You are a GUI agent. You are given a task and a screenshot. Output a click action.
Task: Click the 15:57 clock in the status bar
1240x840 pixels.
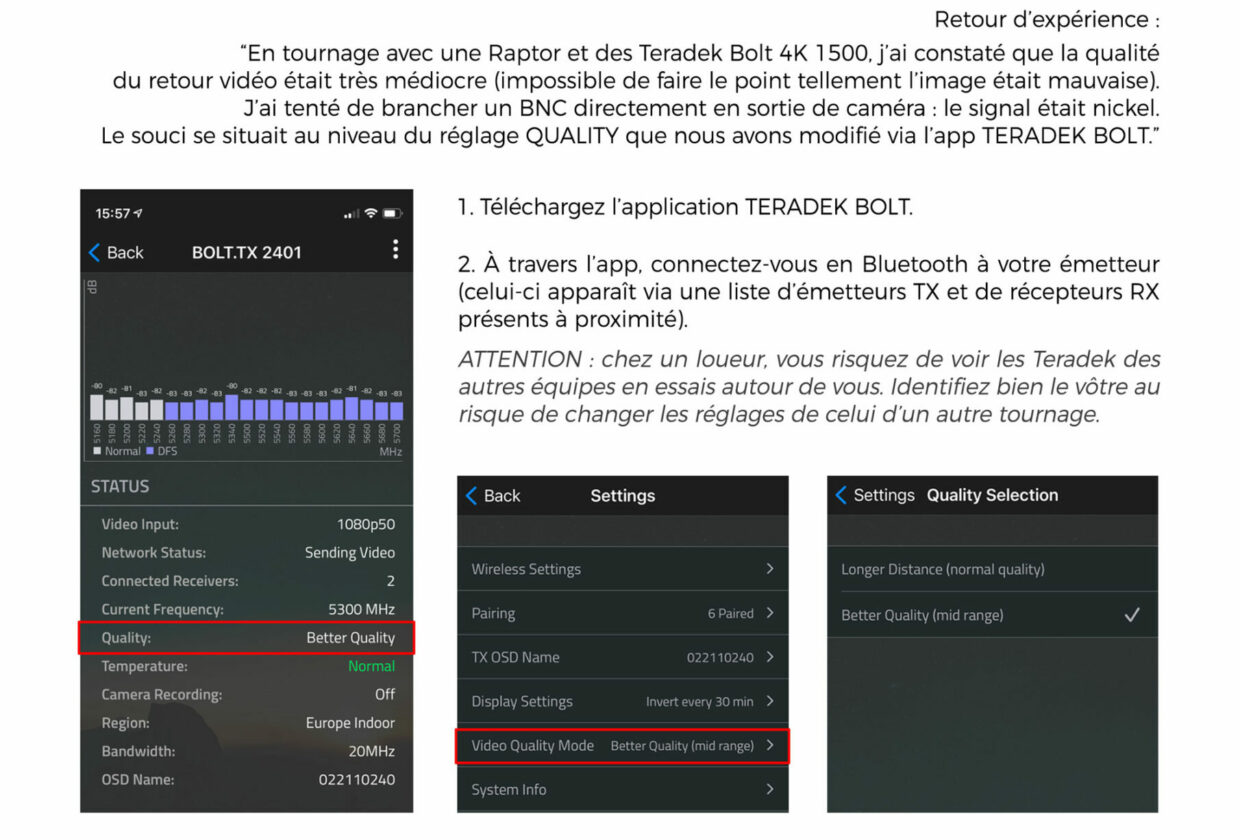tap(113, 213)
